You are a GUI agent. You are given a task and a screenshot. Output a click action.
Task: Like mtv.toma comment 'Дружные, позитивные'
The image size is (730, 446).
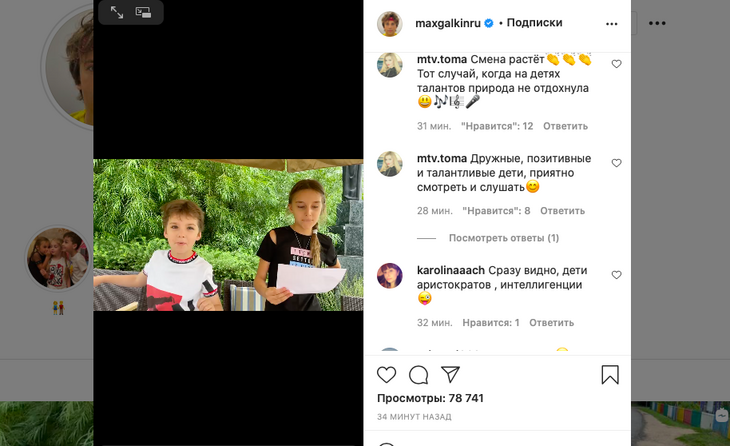coord(616,163)
